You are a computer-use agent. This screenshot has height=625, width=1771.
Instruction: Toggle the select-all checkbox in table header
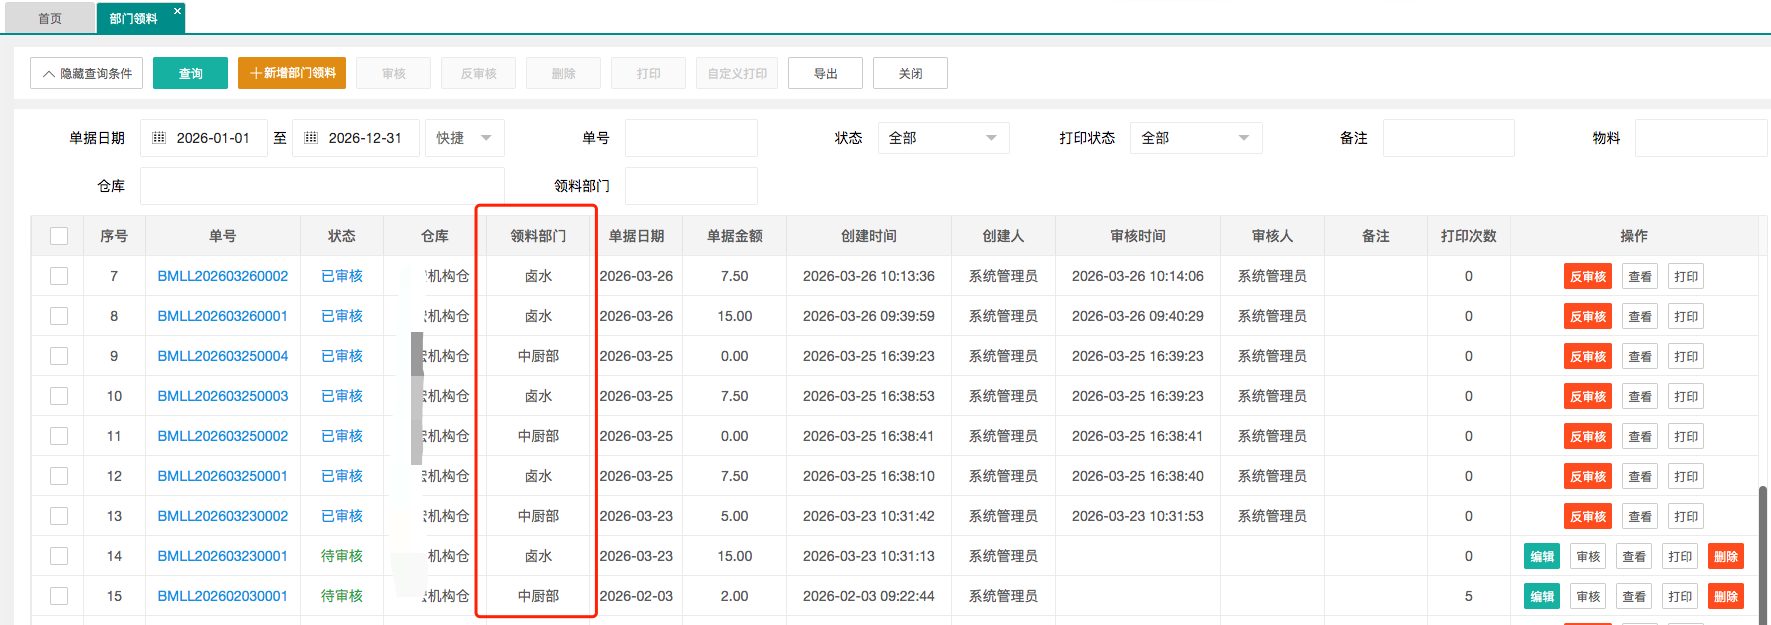[x=59, y=236]
